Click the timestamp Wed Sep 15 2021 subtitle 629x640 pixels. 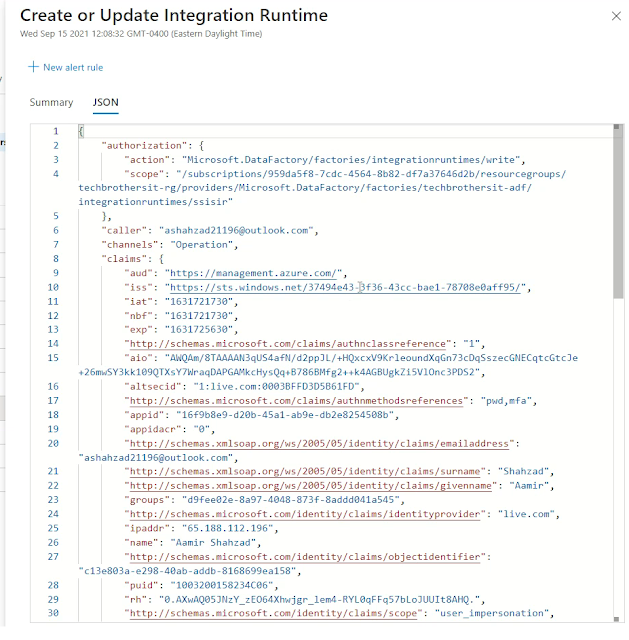point(141,34)
